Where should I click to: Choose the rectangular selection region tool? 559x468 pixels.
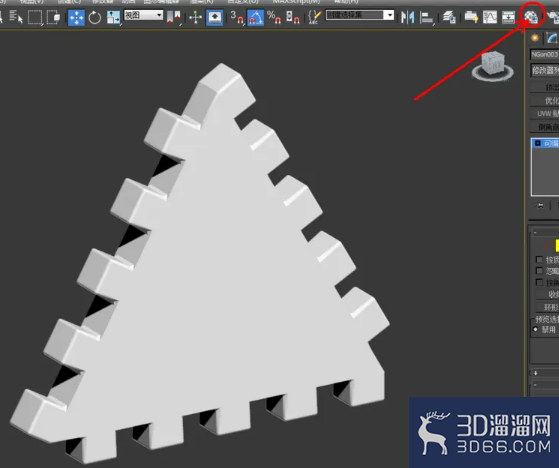click(35, 17)
